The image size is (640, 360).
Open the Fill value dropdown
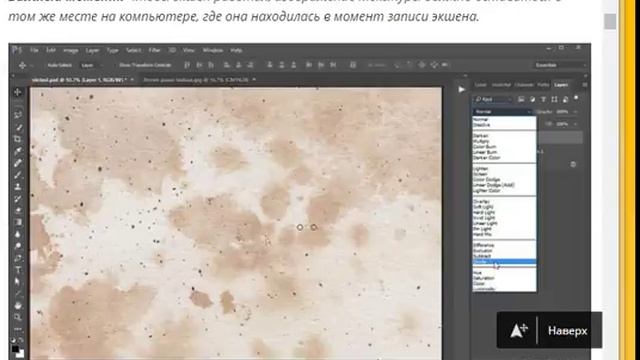point(576,124)
